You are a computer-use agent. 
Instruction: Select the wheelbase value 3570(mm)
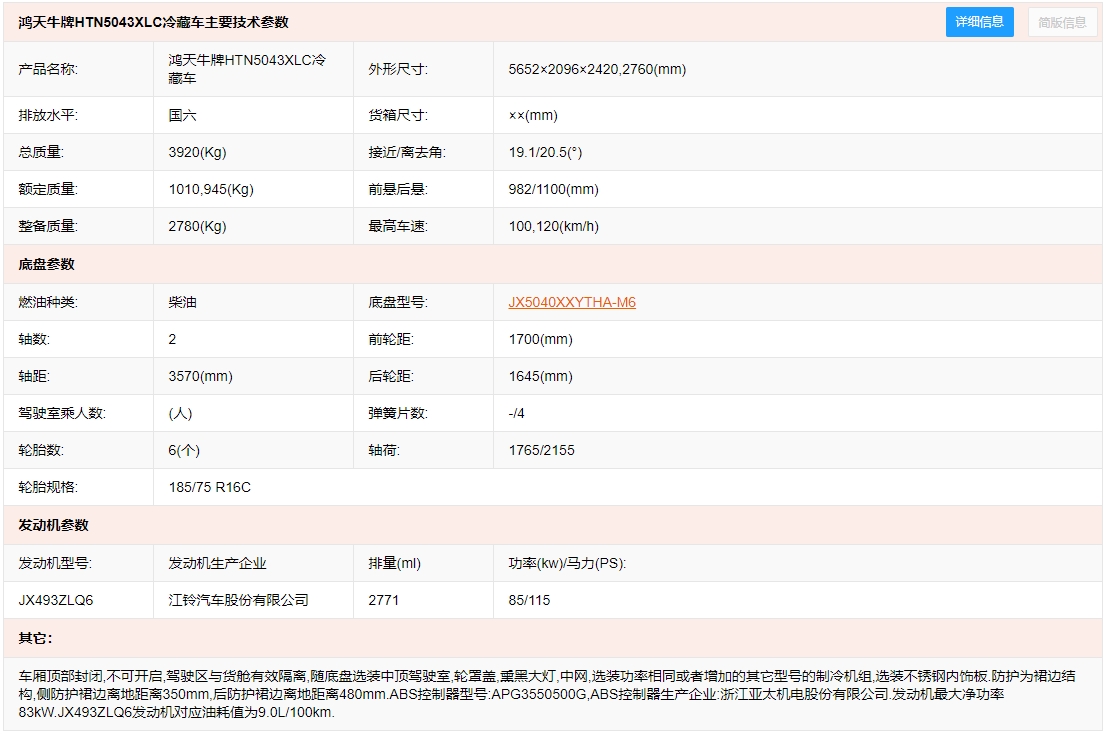point(200,376)
